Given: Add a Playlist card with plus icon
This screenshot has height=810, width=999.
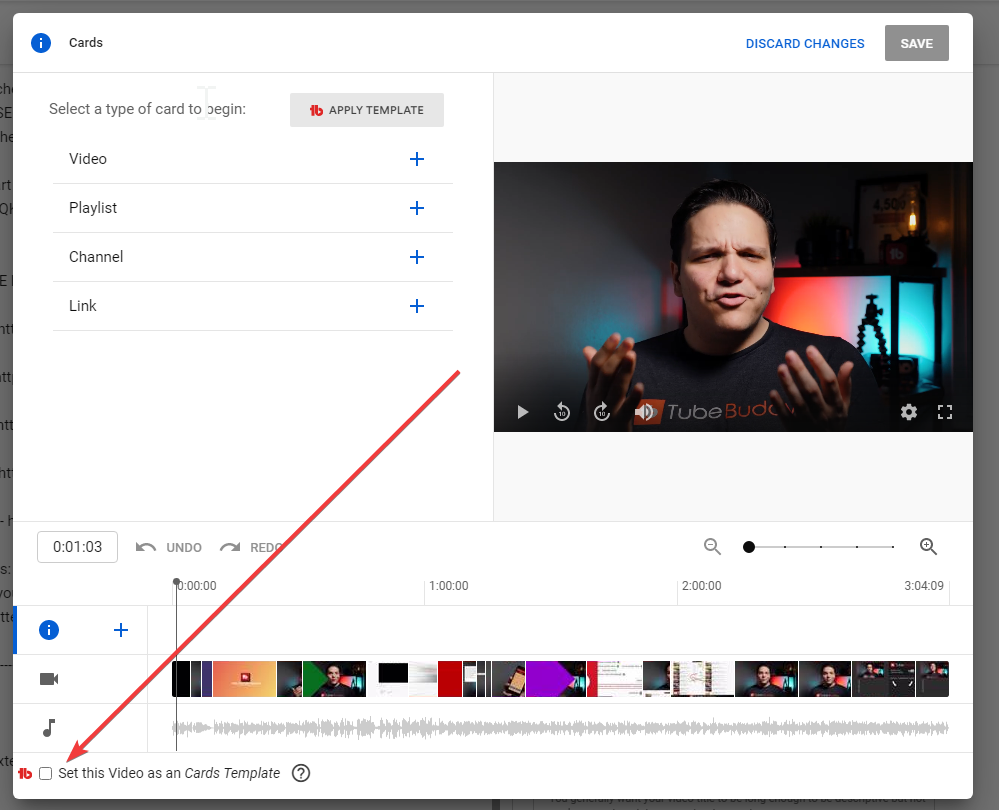Looking at the screenshot, I should pyautogui.click(x=417, y=208).
